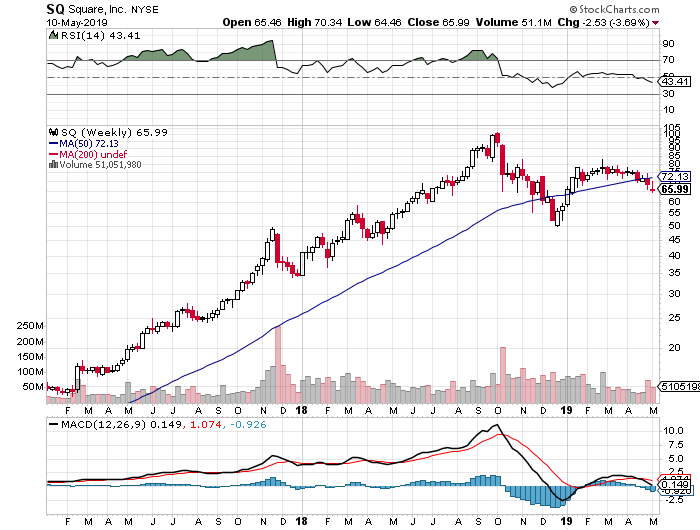Click the 250M volume scale label

coord(30,326)
